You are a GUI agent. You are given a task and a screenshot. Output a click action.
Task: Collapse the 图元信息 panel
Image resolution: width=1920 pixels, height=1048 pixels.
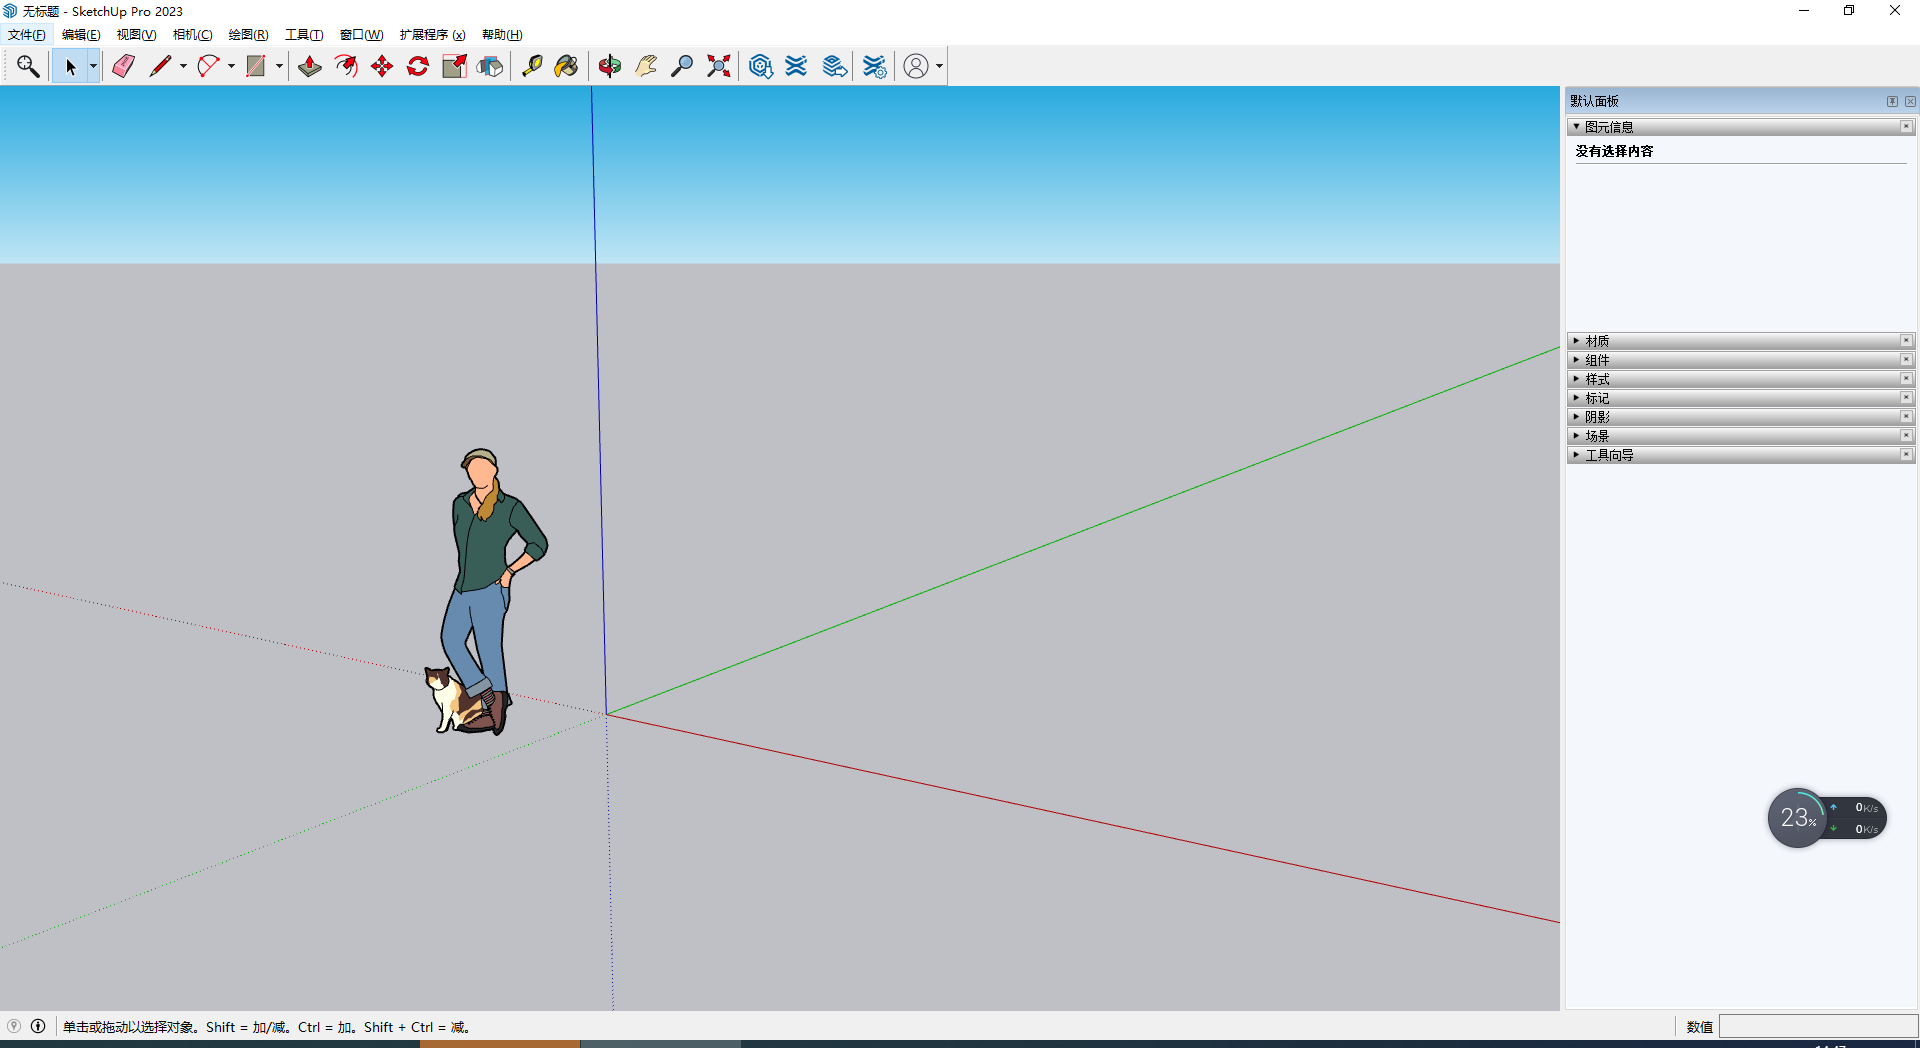pyautogui.click(x=1577, y=127)
